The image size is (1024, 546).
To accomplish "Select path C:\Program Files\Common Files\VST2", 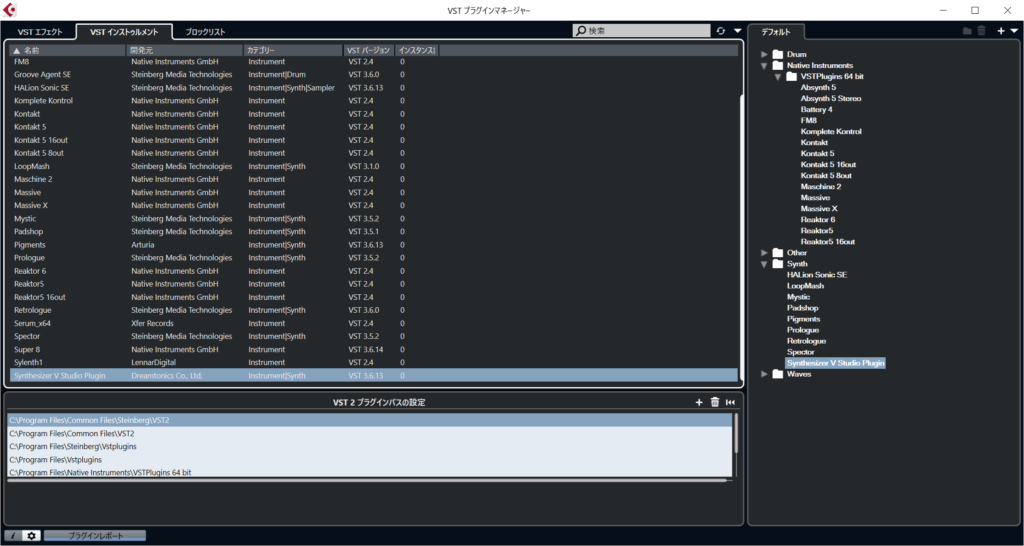I will coord(370,434).
